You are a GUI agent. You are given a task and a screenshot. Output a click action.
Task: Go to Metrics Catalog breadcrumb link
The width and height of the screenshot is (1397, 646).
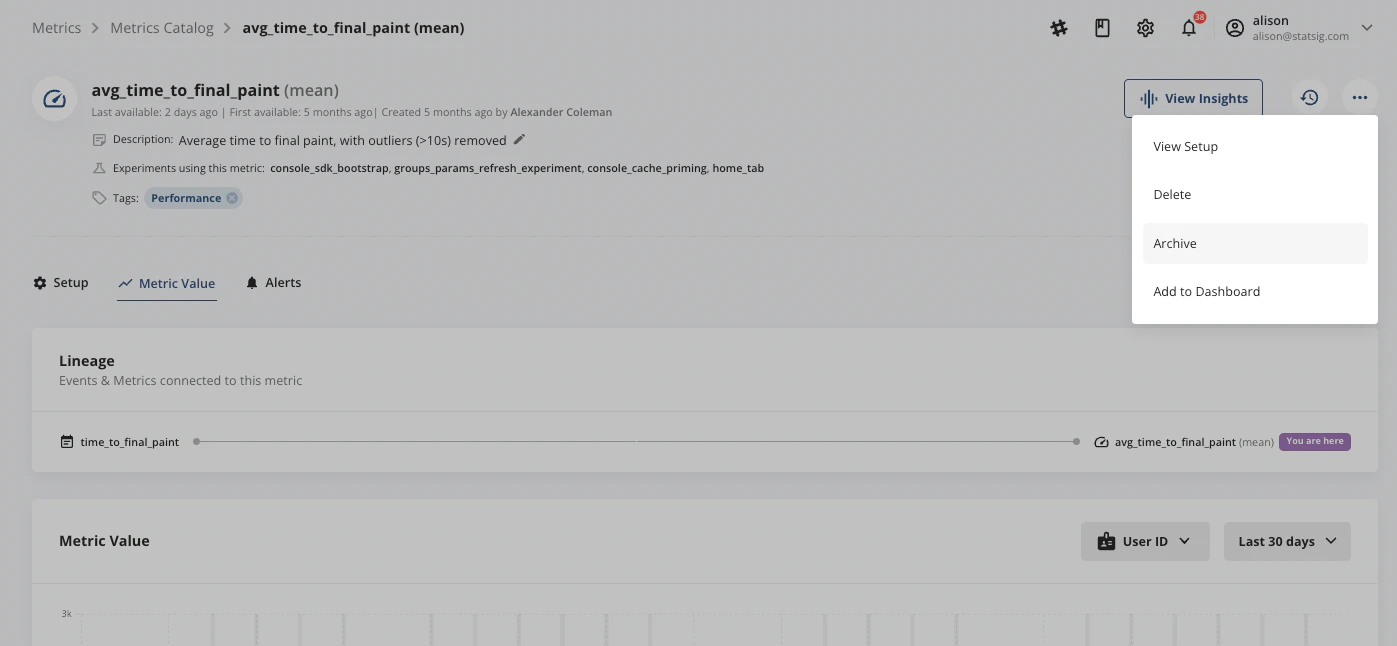(162, 28)
